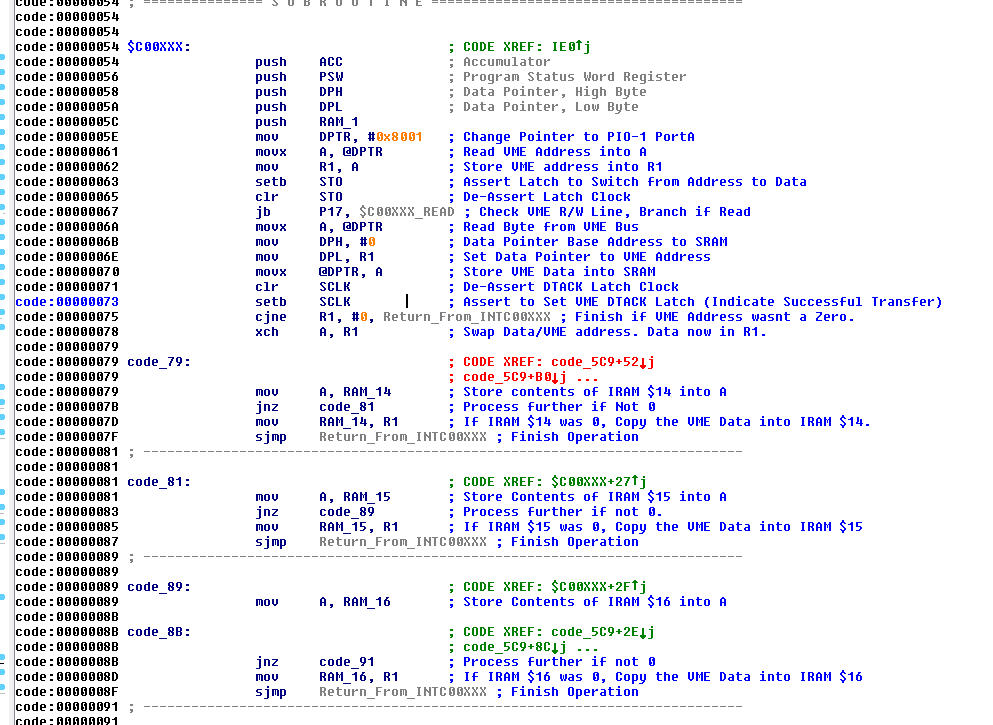993x725 pixels.
Task: Select the code_8B: label
Action: click(x=159, y=632)
